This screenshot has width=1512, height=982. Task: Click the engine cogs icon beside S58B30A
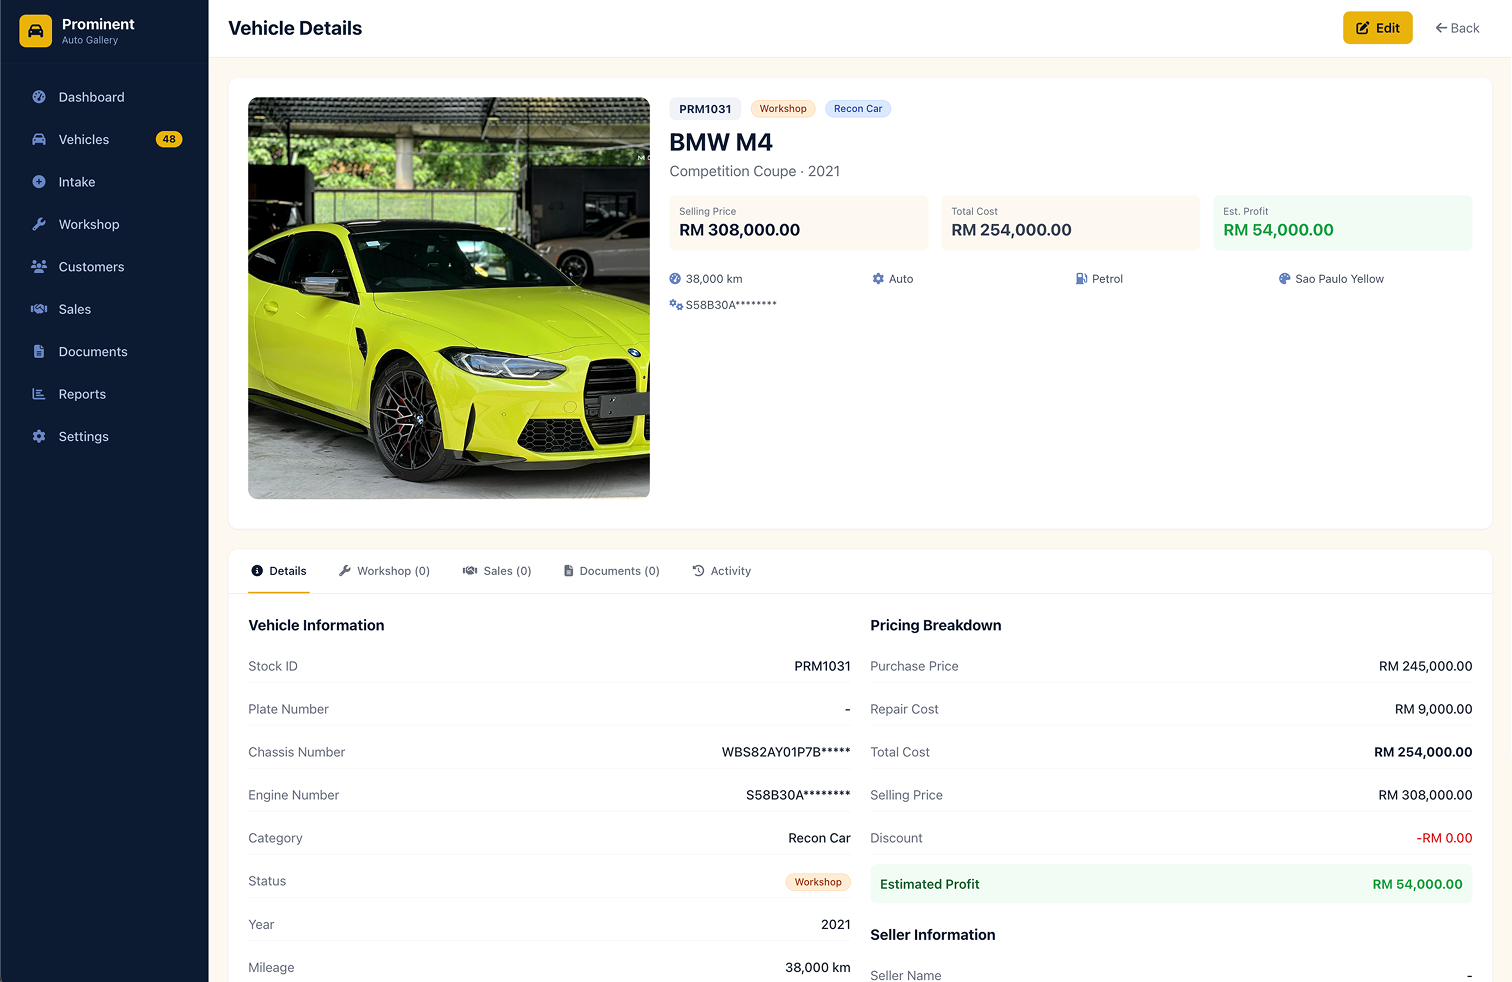click(676, 305)
